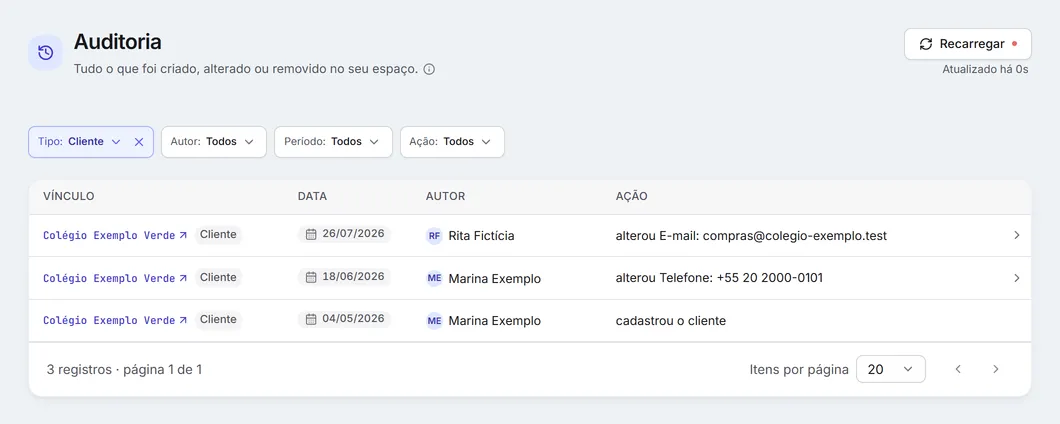The height and width of the screenshot is (424, 1060).
Task: Click the text alterou Telefone: +55 20 2000-0101
Action: pos(719,278)
